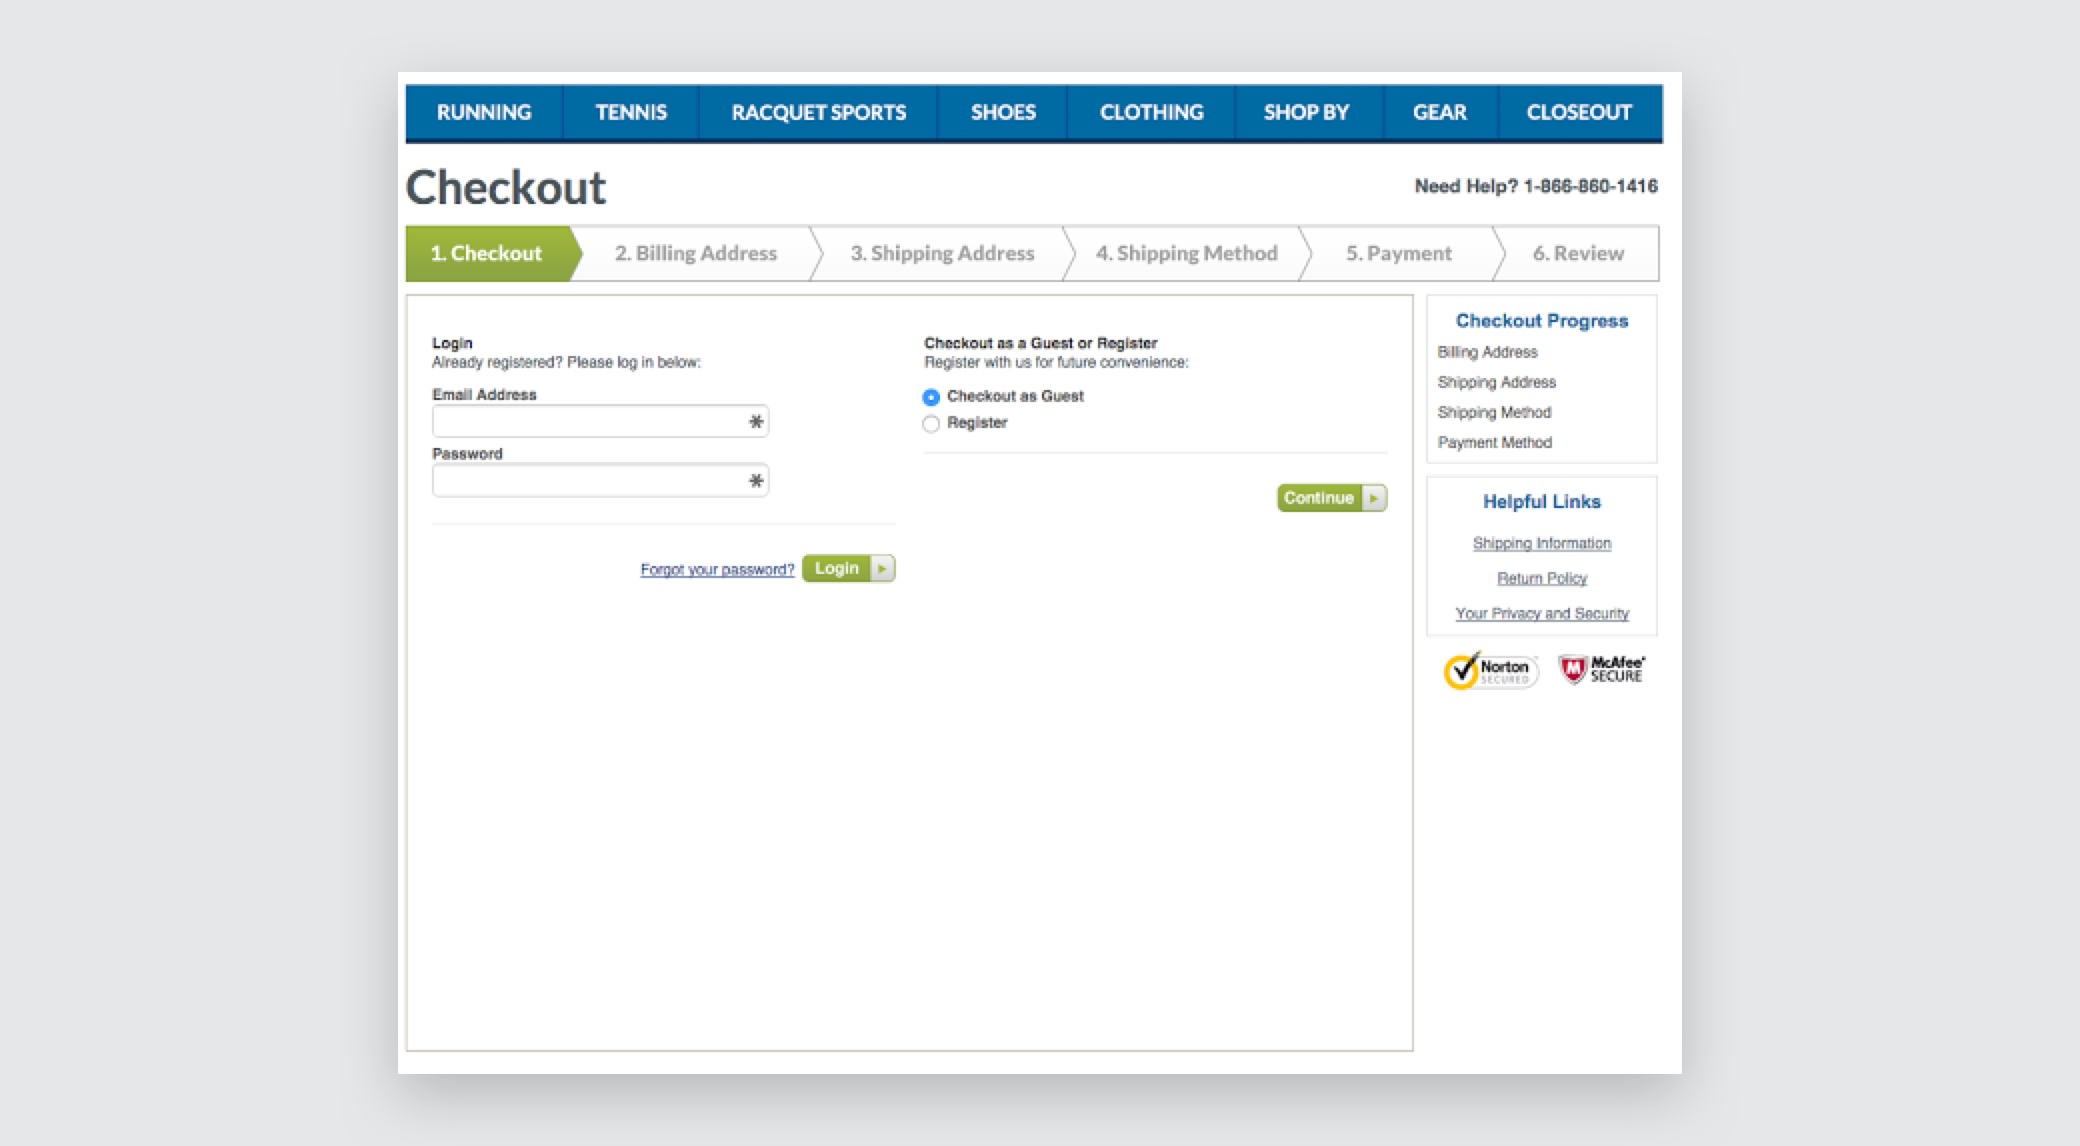The height and width of the screenshot is (1146, 2080).
Task: Click the Norton Secured seal
Action: pyautogui.click(x=1490, y=669)
